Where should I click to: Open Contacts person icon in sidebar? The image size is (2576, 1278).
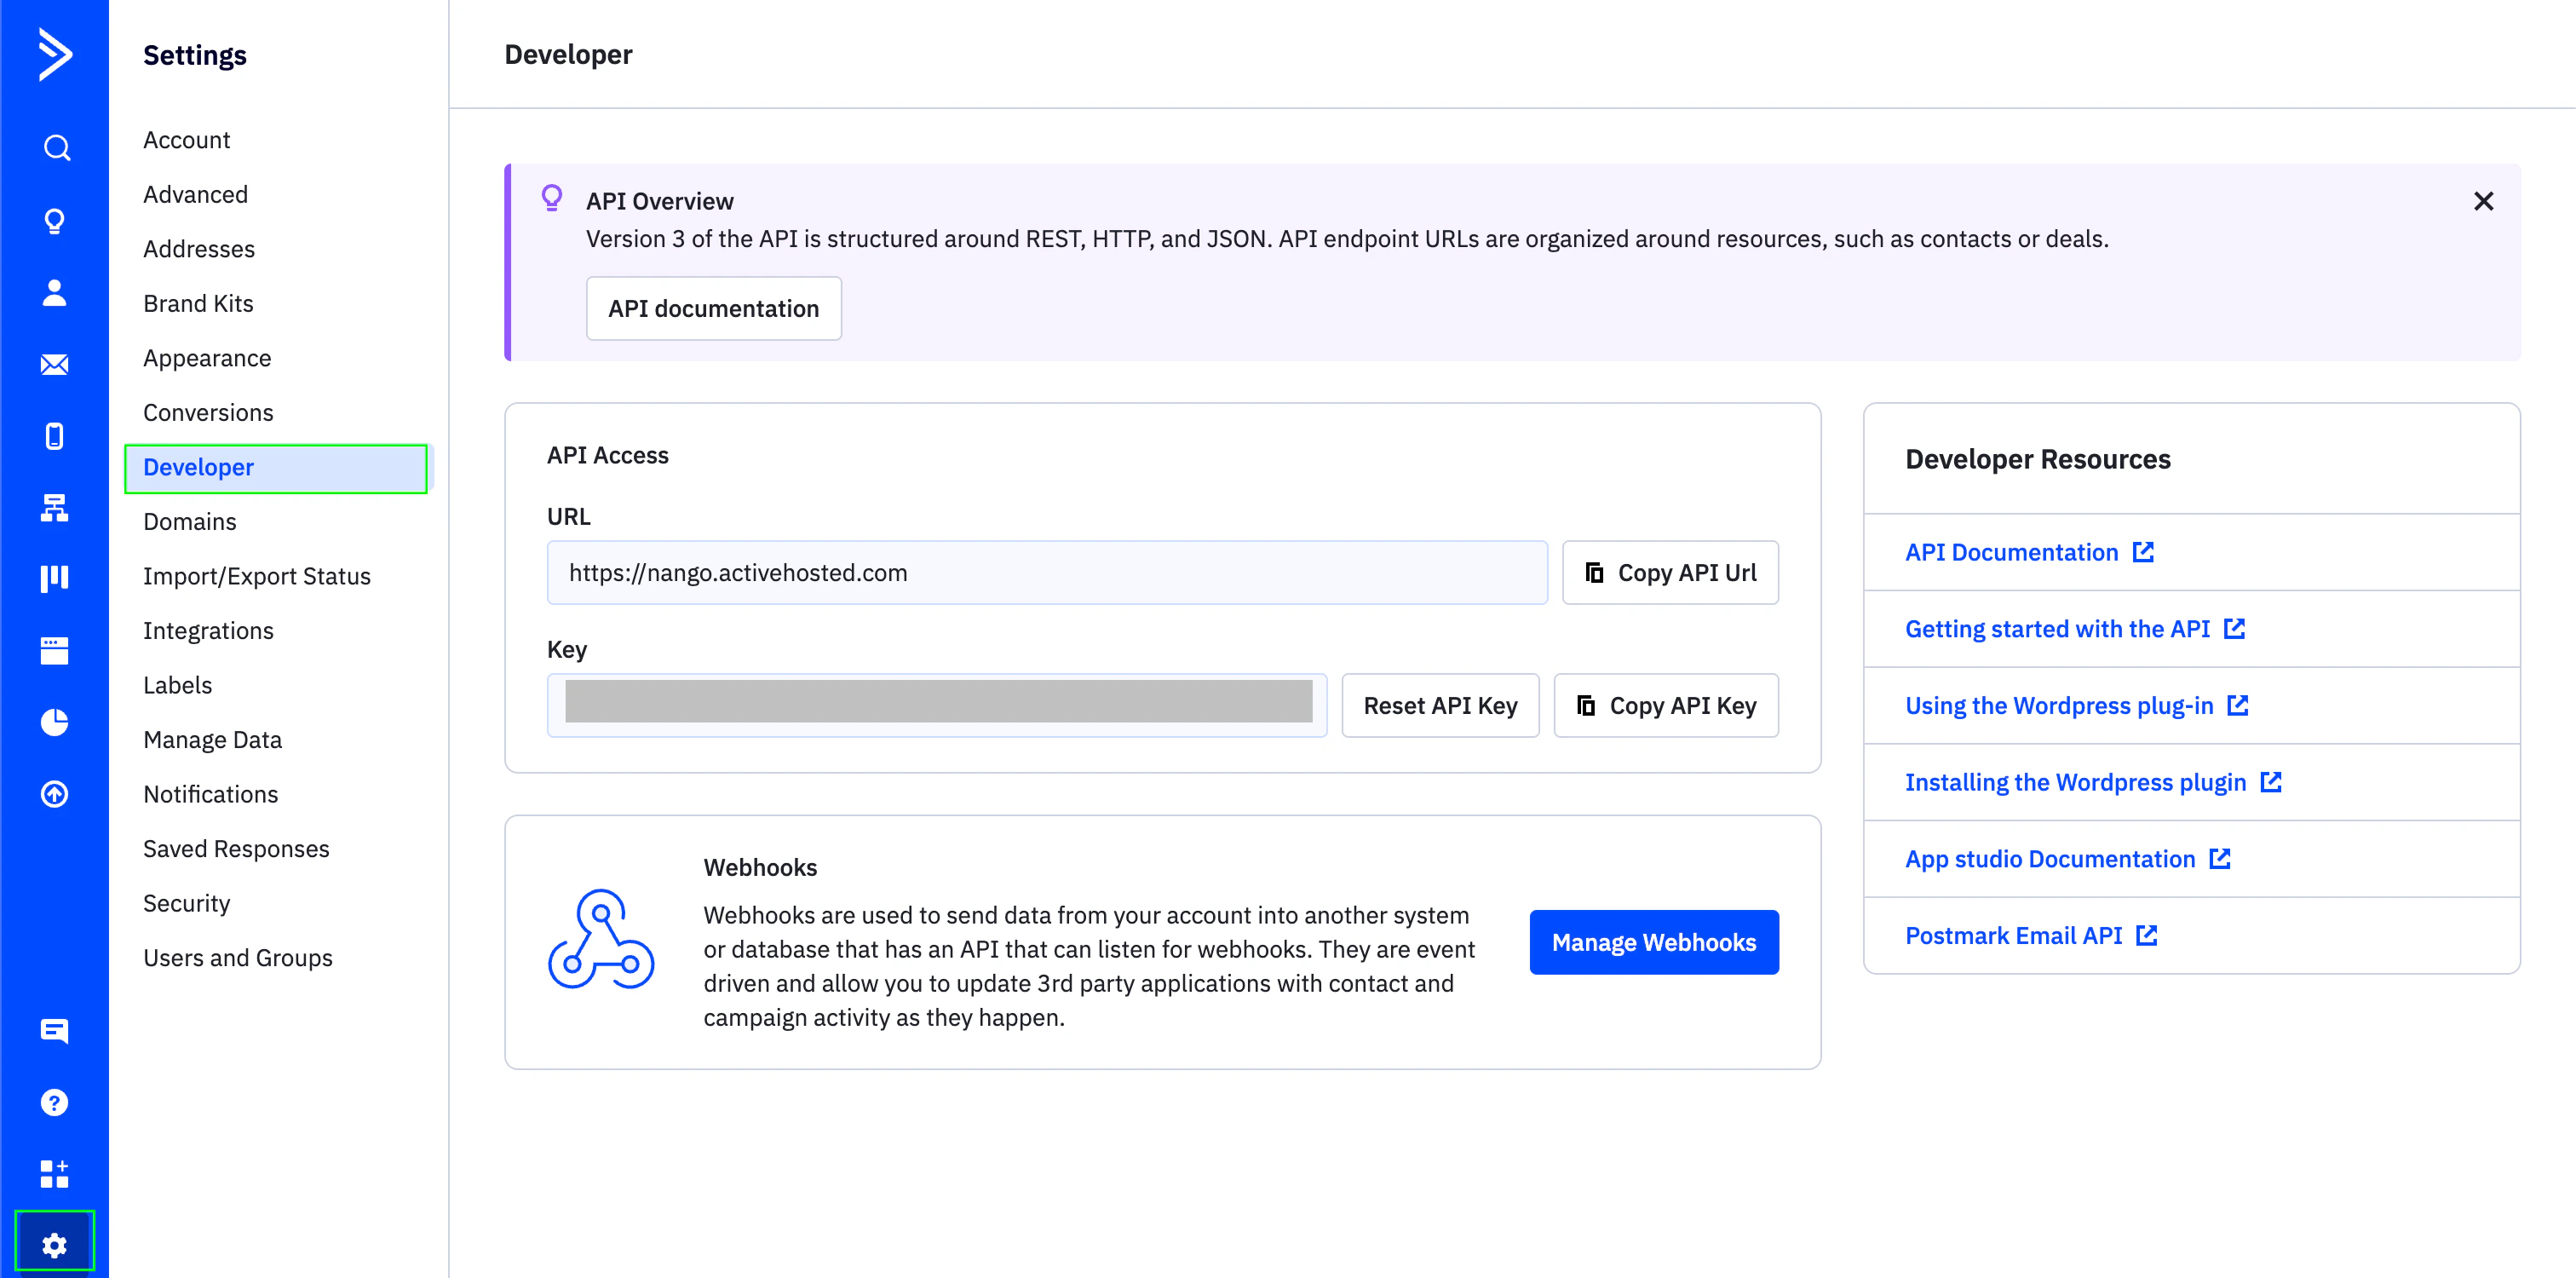(55, 293)
